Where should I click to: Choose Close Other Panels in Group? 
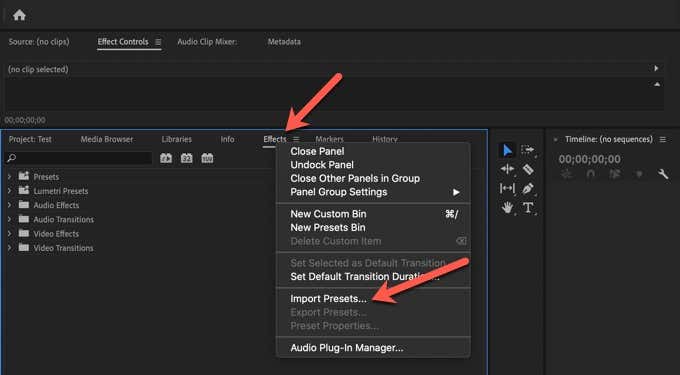(x=355, y=178)
